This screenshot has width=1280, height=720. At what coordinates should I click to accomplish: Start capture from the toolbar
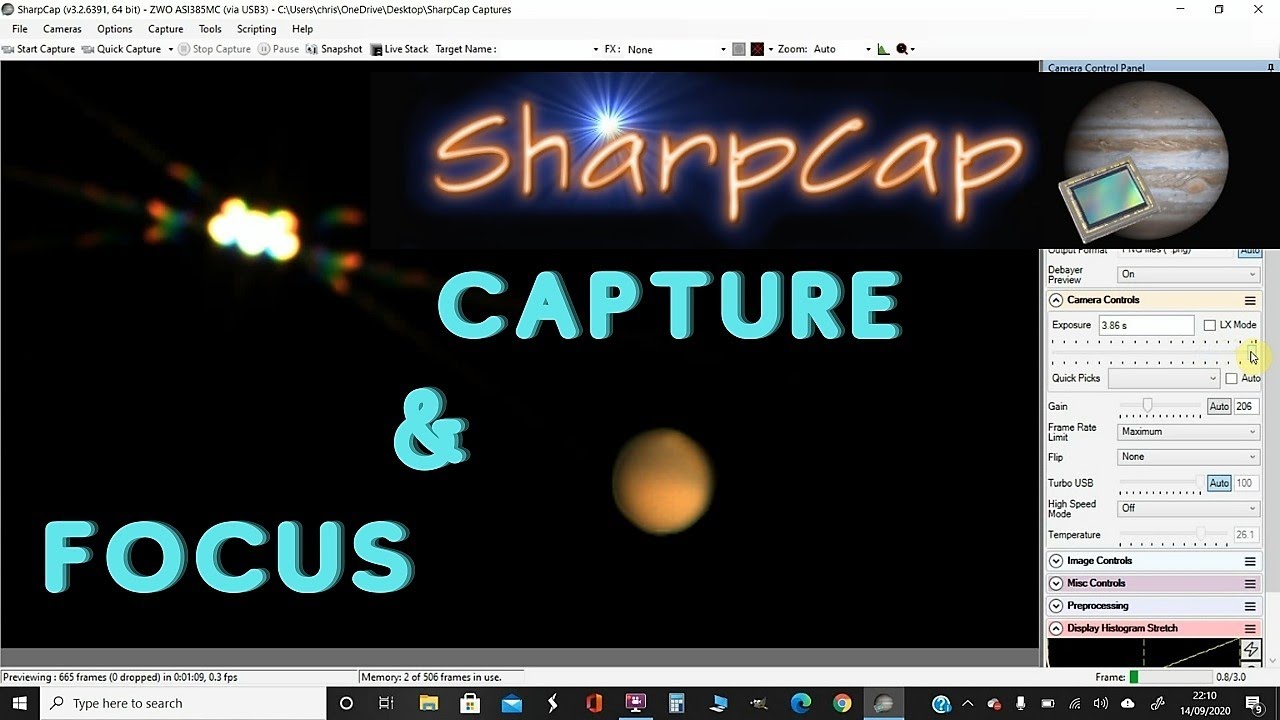38,49
